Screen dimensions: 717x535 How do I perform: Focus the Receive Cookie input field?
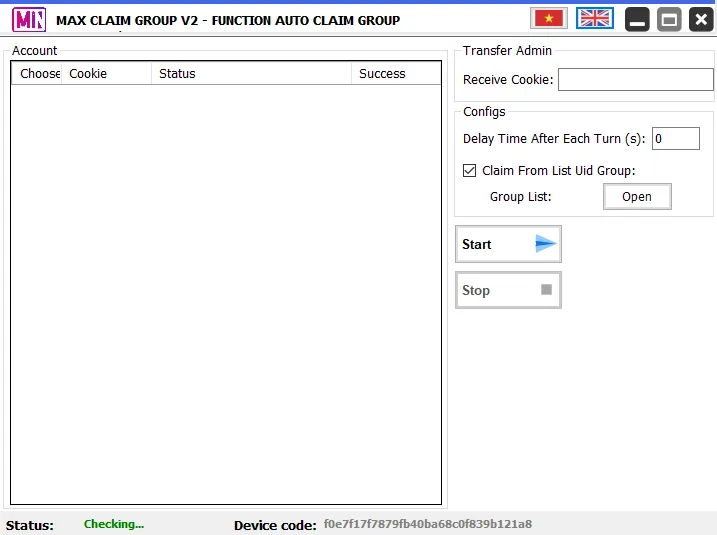point(635,80)
